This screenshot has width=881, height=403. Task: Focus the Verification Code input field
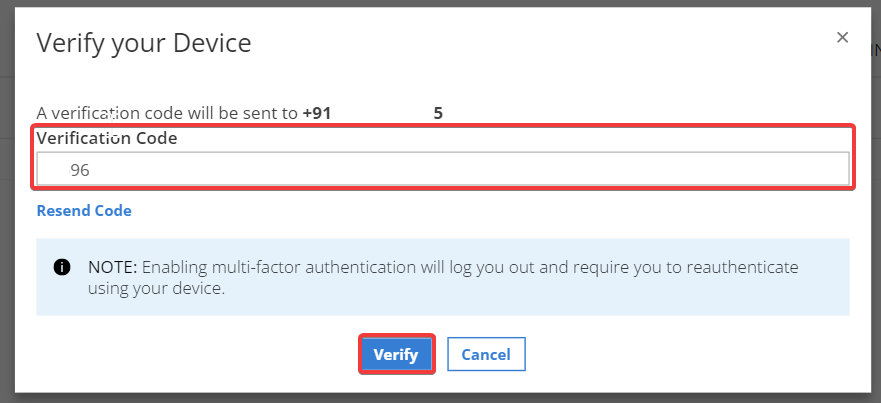[x=443, y=169]
